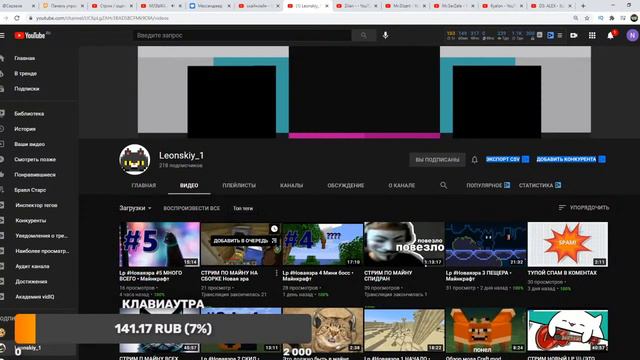Click the Топ теги button
The width and height of the screenshot is (640, 360).
coord(243,208)
